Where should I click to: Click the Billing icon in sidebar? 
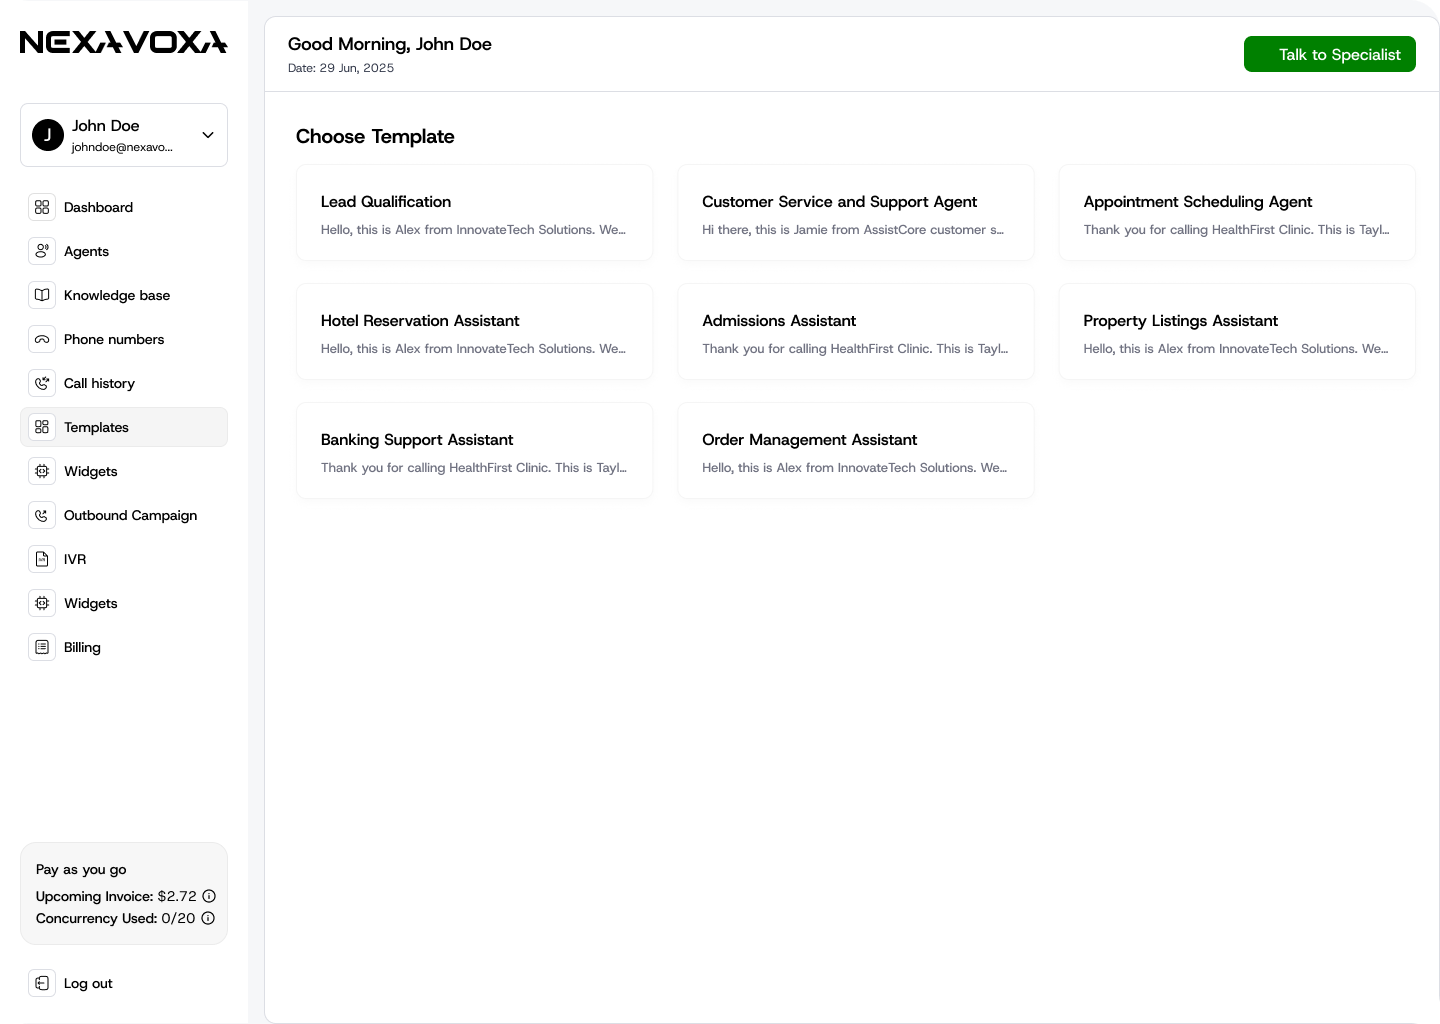42,647
